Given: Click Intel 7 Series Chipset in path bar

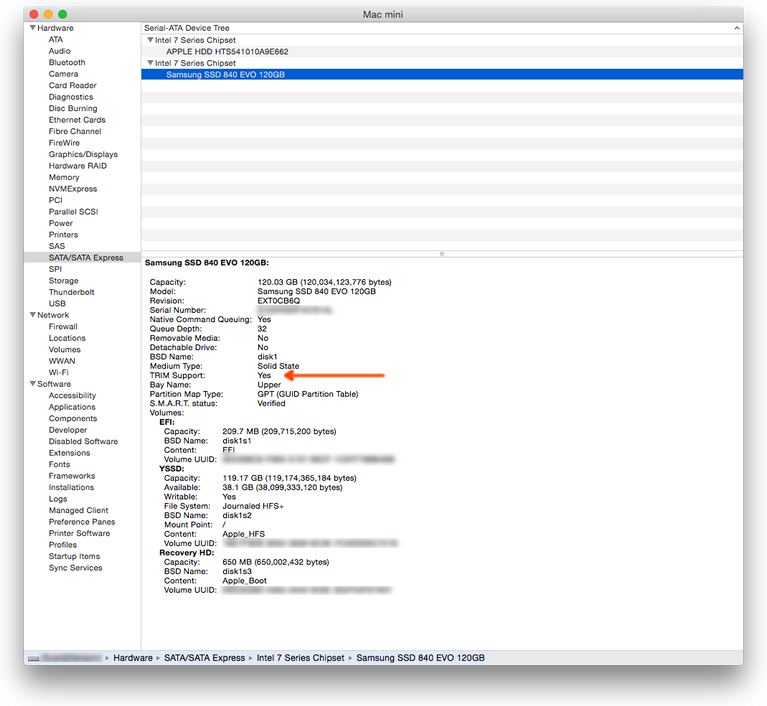Looking at the screenshot, I should click(x=300, y=658).
